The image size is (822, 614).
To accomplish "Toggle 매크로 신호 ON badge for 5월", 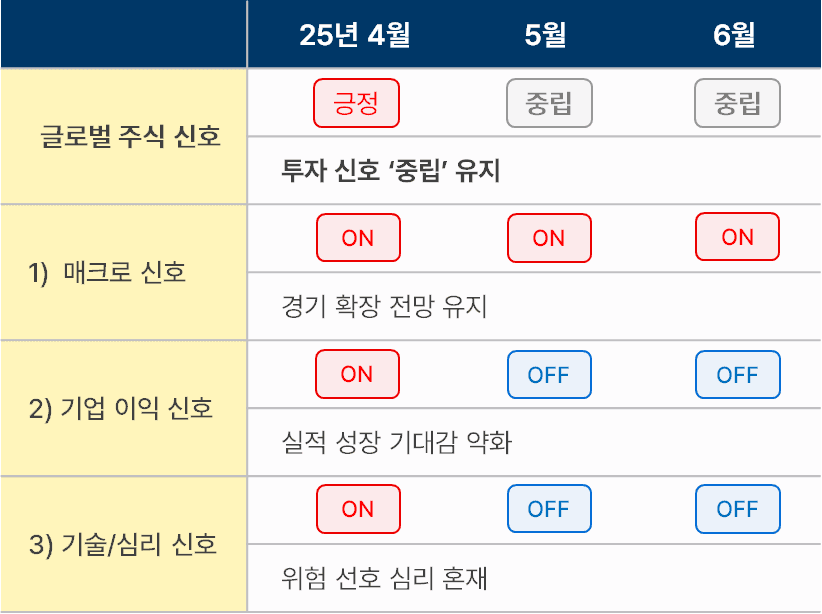I will (x=549, y=238).
